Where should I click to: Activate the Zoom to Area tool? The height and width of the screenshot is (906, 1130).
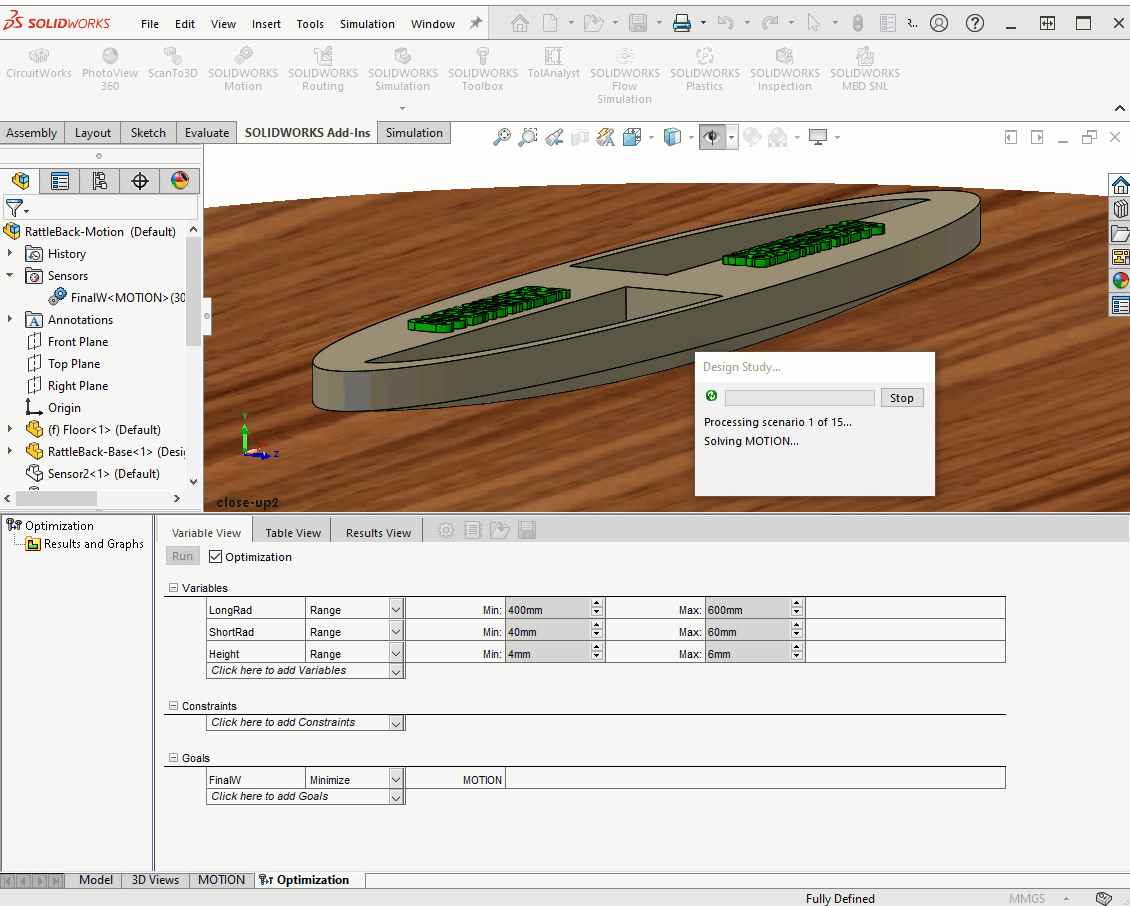point(527,137)
